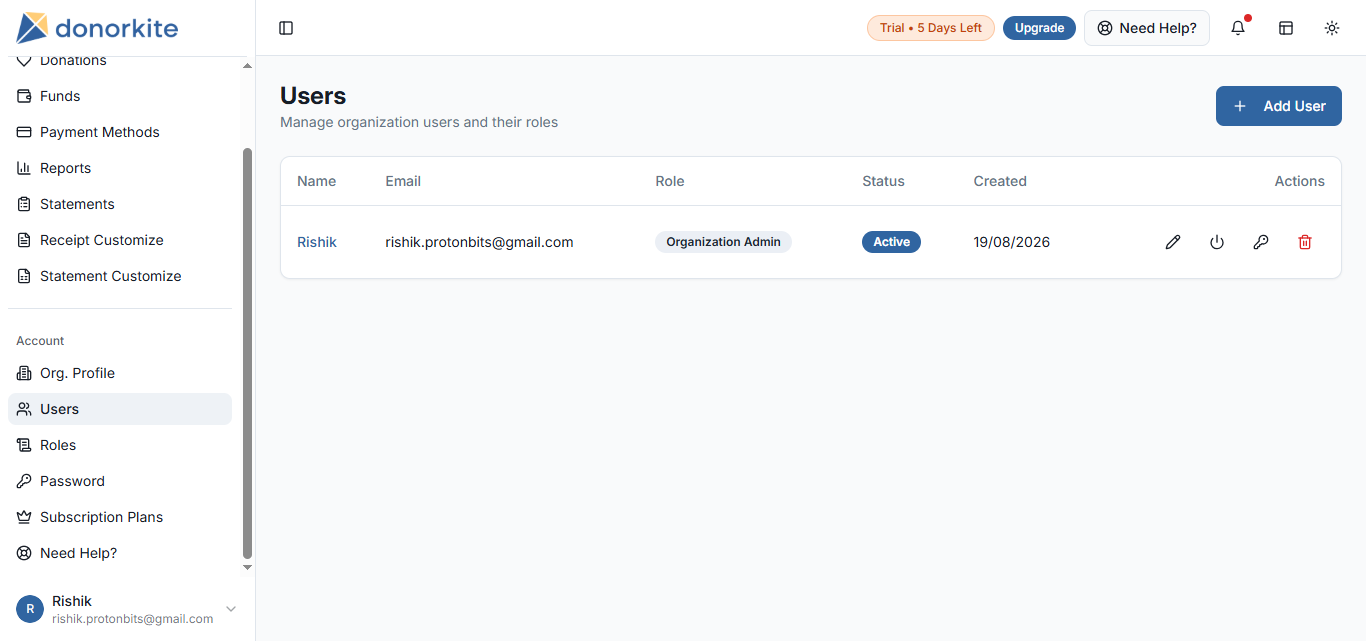1366x641 pixels.
Task: Click the Active status badge
Action: (x=891, y=242)
